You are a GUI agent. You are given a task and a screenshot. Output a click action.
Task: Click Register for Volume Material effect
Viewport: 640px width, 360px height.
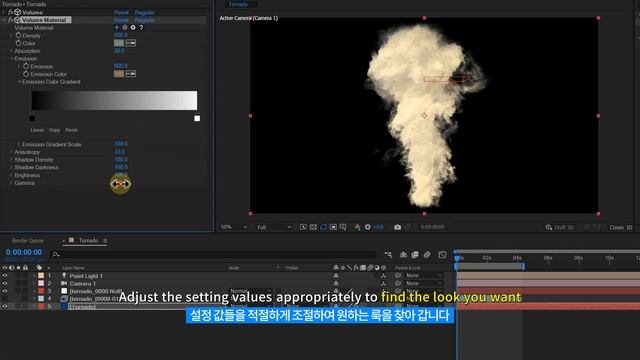(x=144, y=20)
